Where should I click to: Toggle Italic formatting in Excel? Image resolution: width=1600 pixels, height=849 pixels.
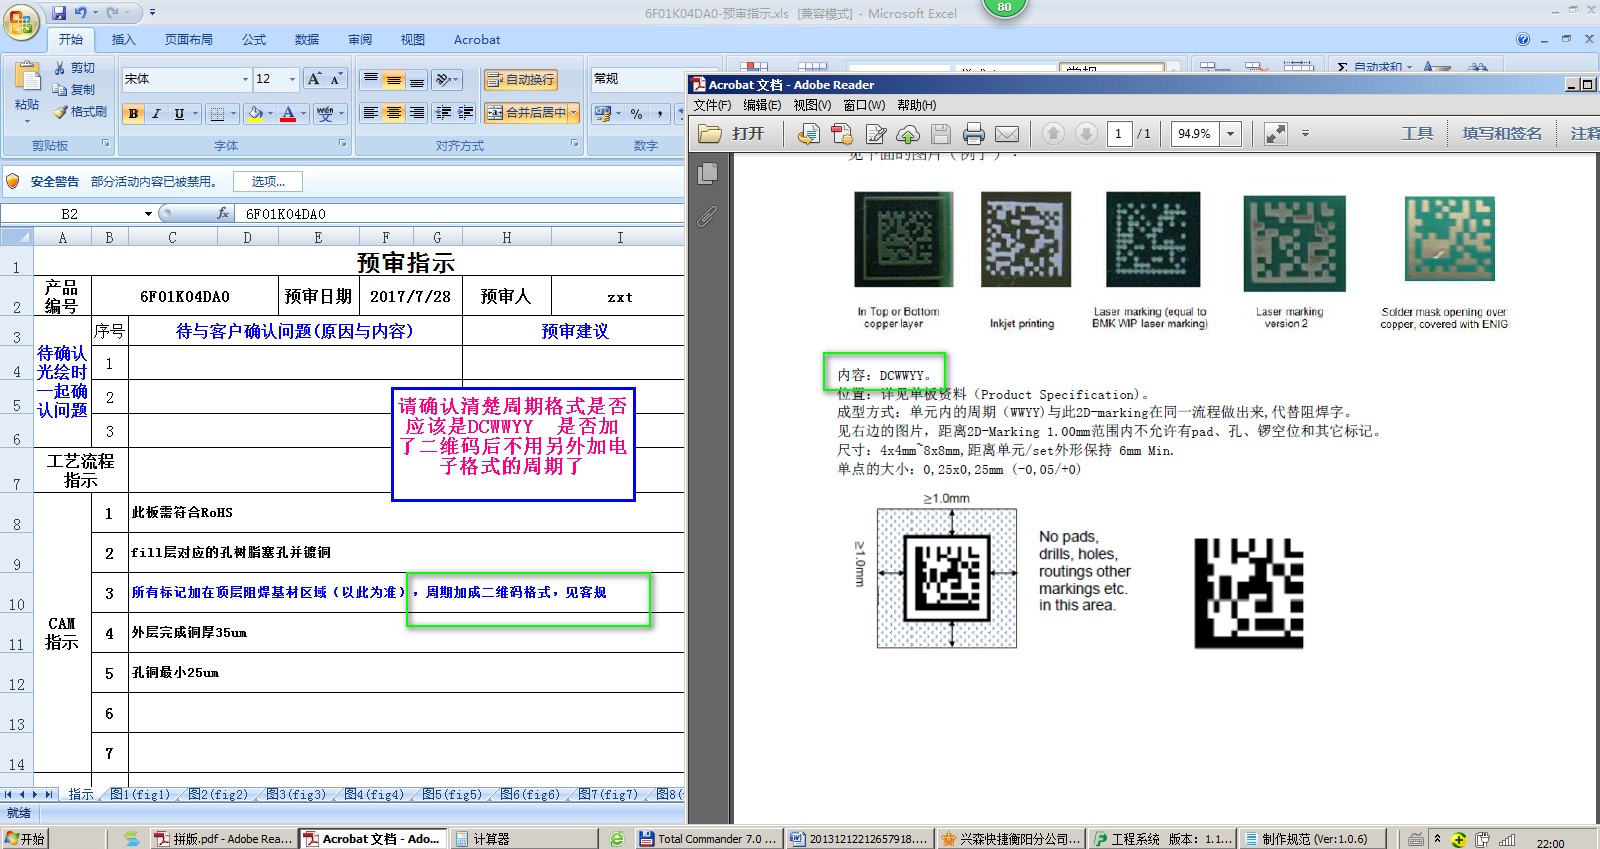click(156, 114)
